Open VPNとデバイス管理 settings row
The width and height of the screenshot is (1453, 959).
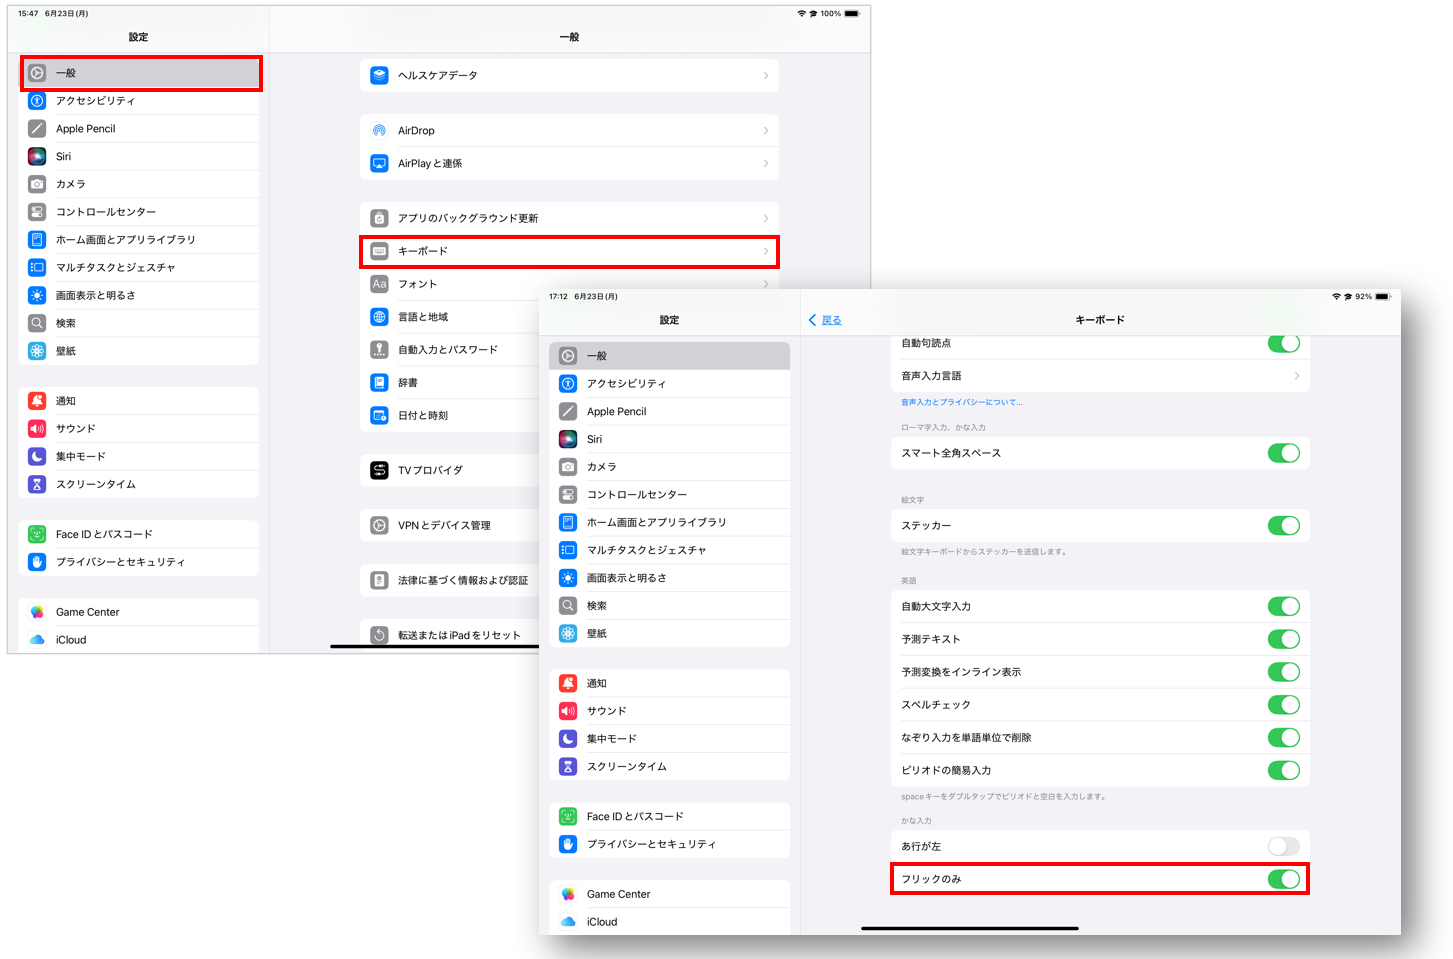point(450,525)
